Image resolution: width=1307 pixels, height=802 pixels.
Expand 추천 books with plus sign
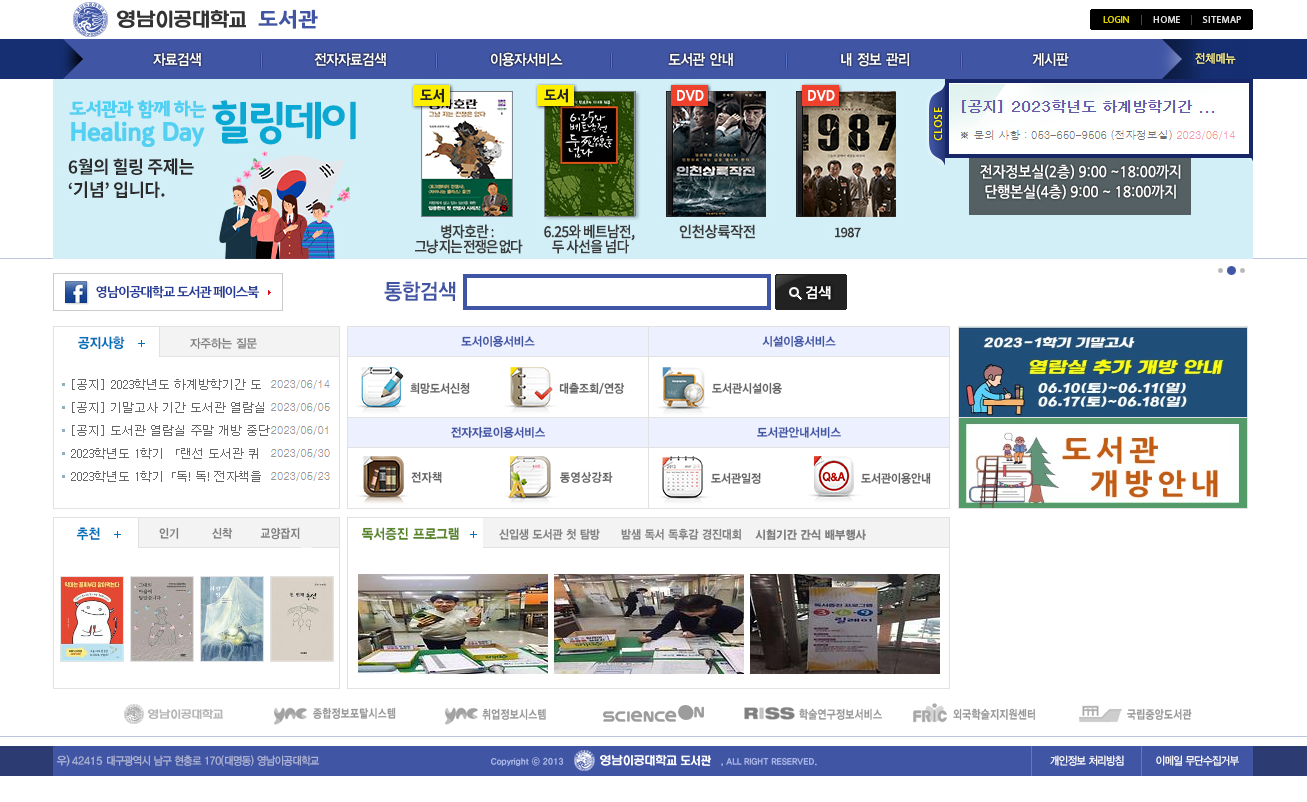(117, 535)
